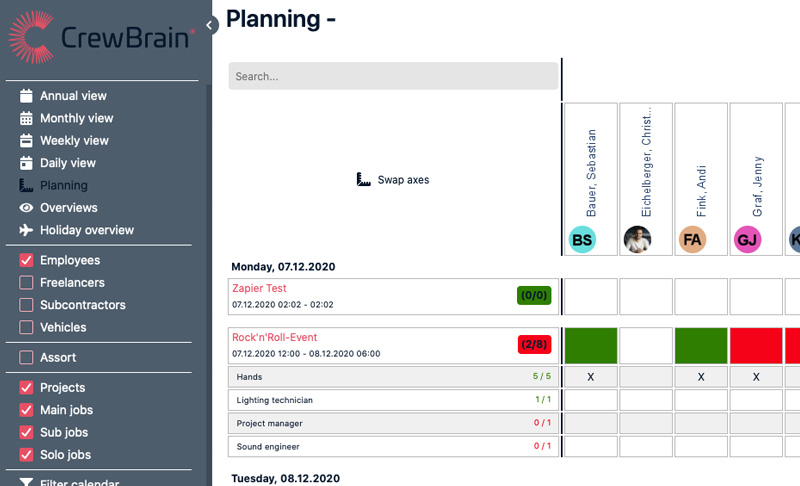800x486 pixels.
Task: Click into the Search field
Action: point(393,76)
